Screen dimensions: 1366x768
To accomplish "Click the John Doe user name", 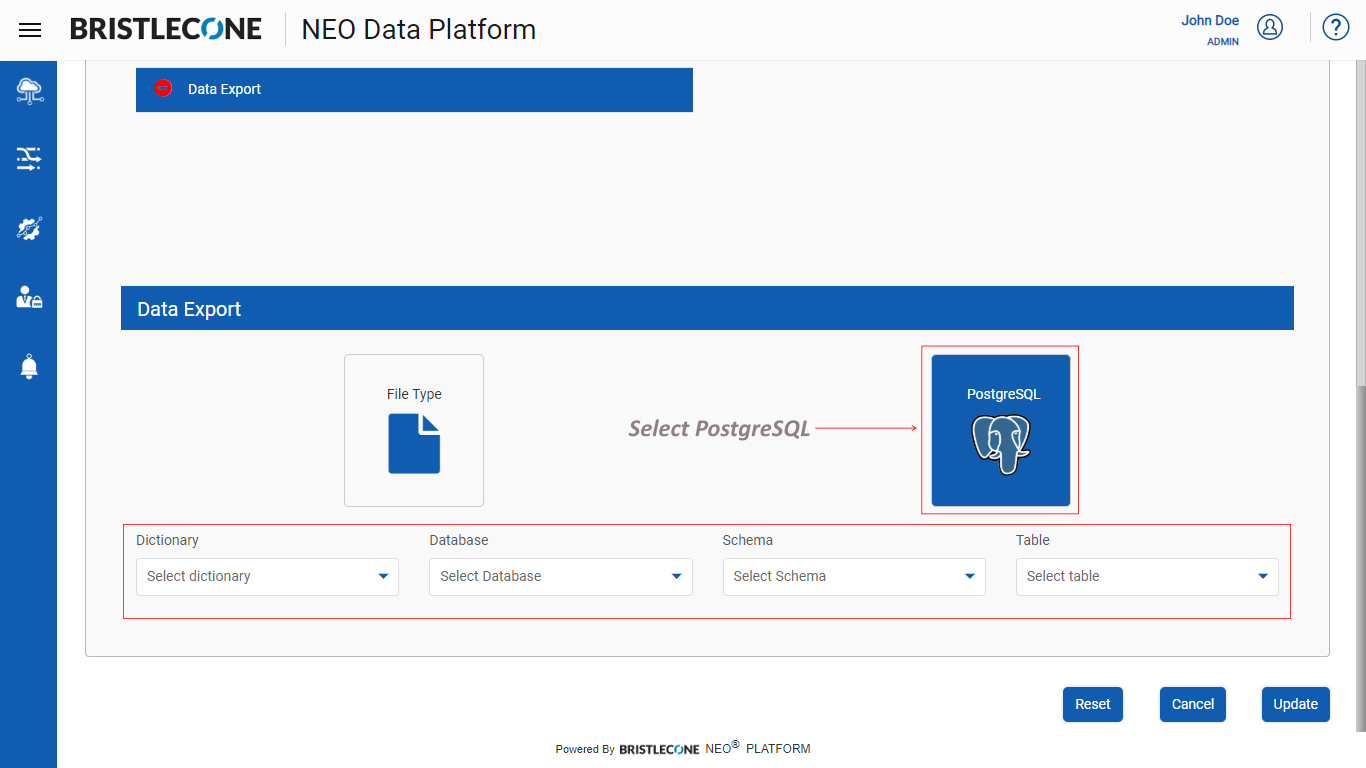I will click(1210, 21).
